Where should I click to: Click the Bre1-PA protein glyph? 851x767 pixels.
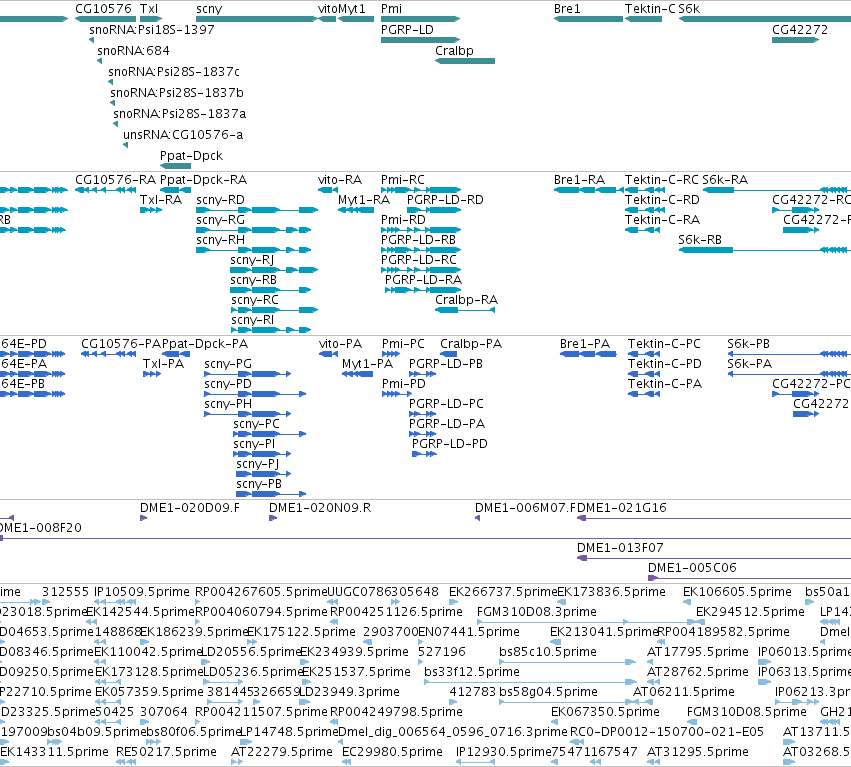point(588,354)
